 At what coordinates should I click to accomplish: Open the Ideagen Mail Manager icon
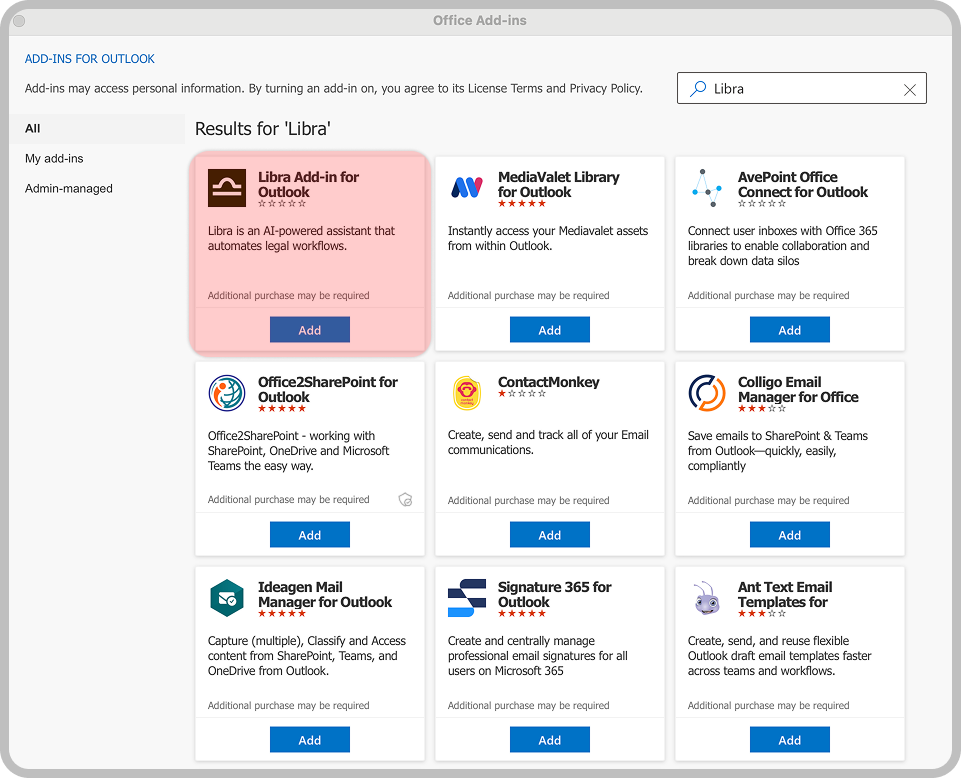click(x=226, y=597)
